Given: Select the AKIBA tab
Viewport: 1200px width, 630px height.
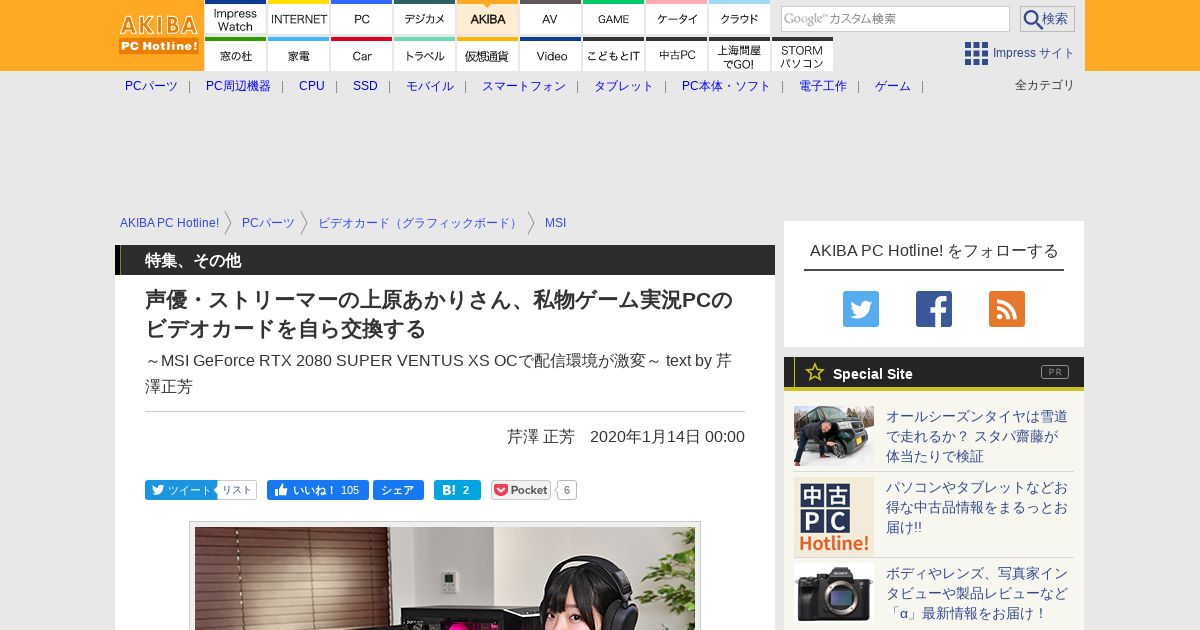Looking at the screenshot, I should point(488,17).
